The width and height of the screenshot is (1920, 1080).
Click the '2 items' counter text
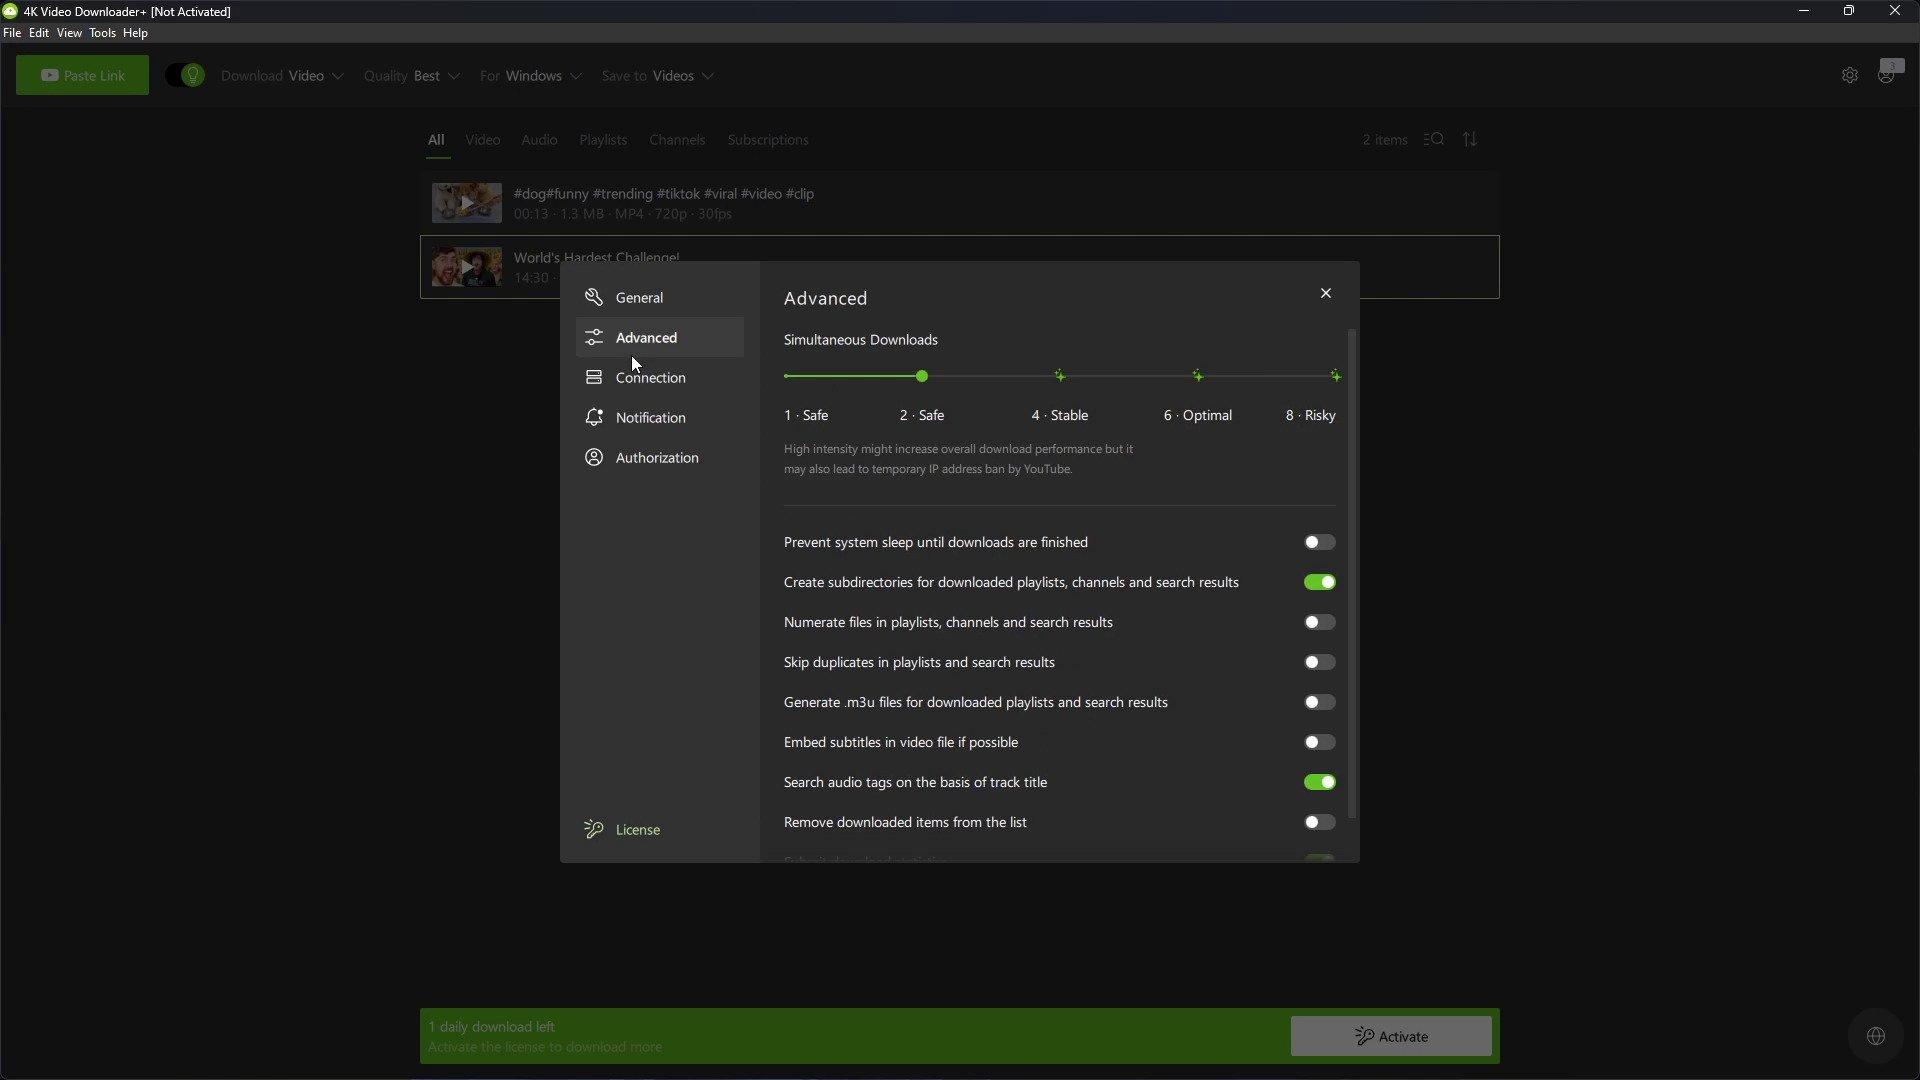click(1385, 140)
